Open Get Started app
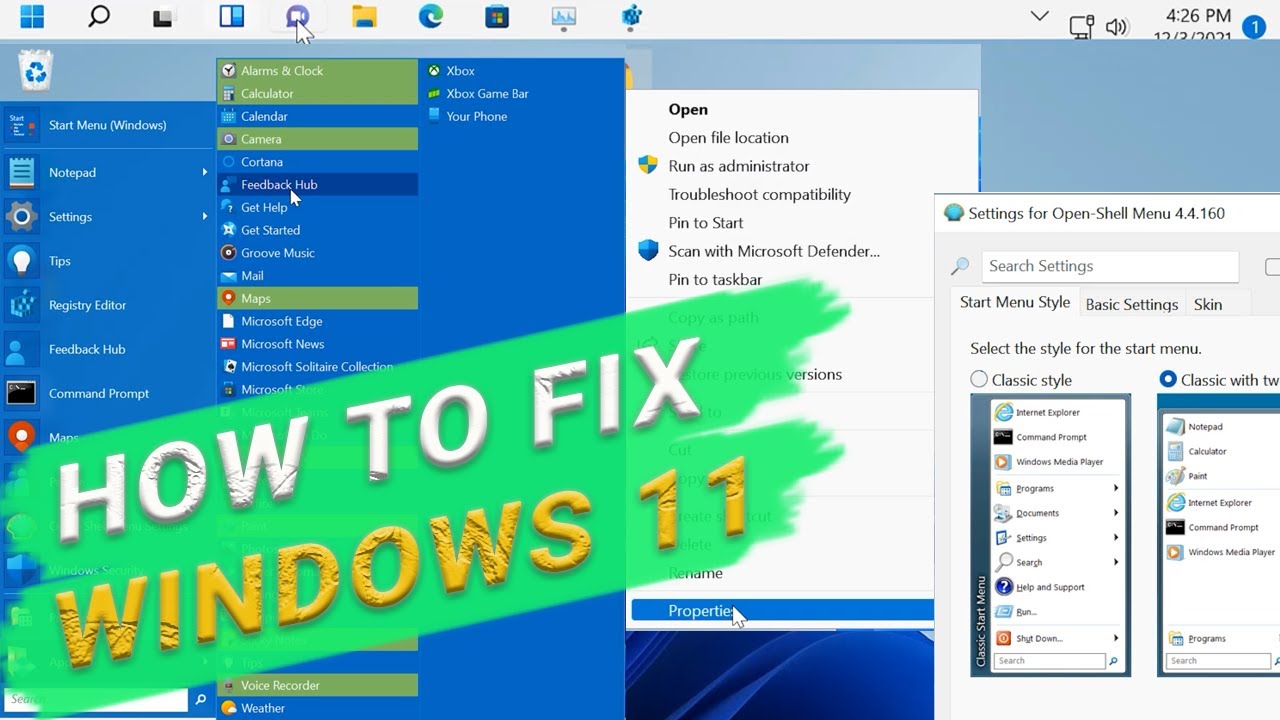The image size is (1280, 720). click(318, 230)
